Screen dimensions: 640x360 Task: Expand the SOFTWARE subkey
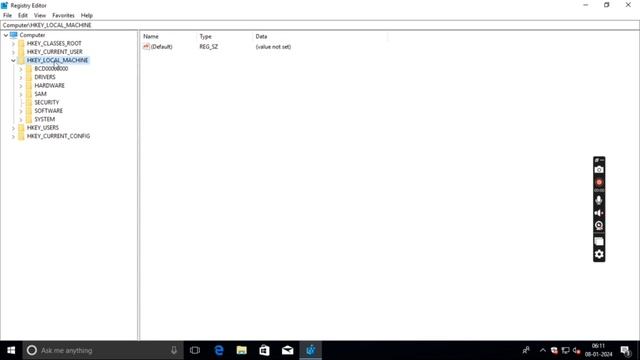coord(21,111)
